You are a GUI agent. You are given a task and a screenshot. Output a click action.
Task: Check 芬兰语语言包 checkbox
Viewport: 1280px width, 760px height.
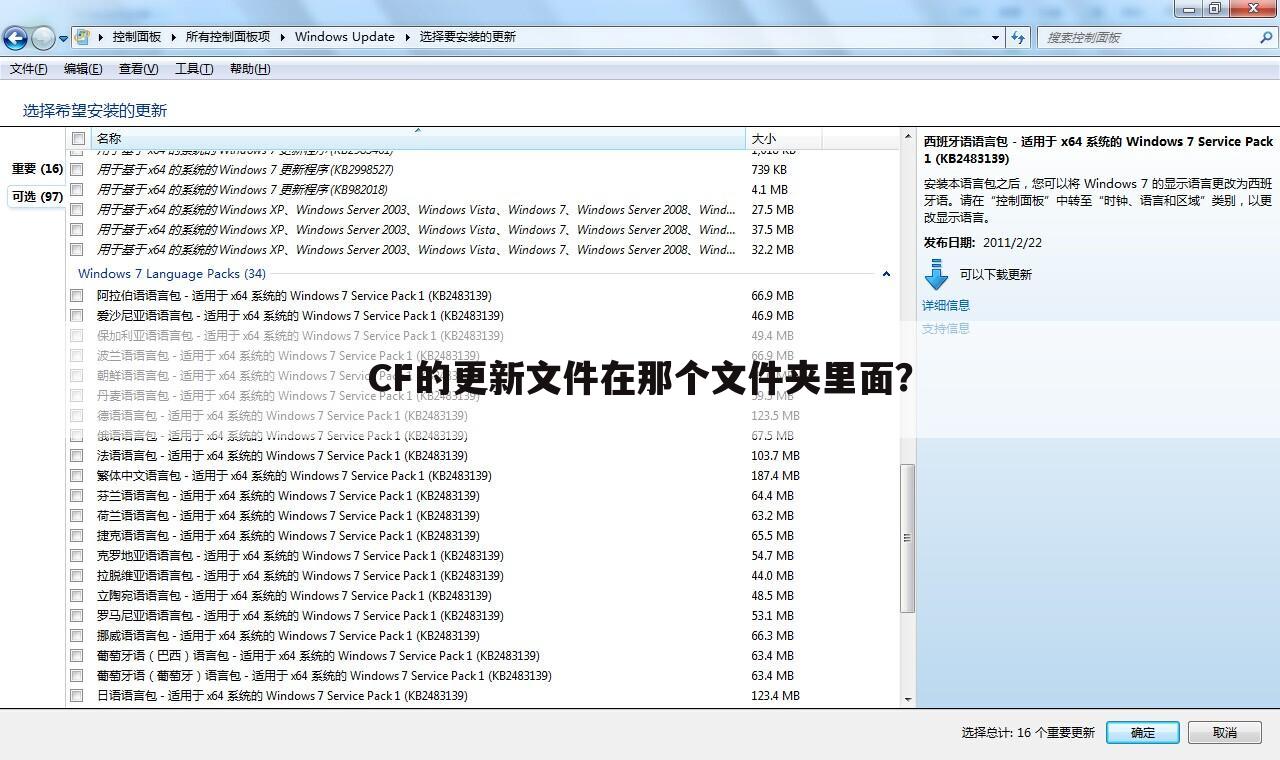(77, 496)
